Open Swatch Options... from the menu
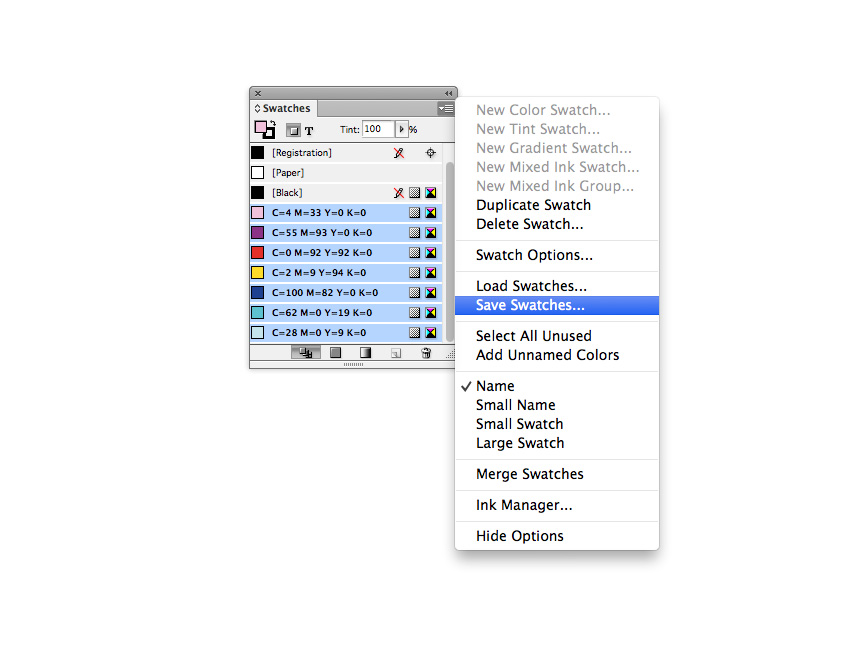The height and width of the screenshot is (663, 850). [557, 255]
